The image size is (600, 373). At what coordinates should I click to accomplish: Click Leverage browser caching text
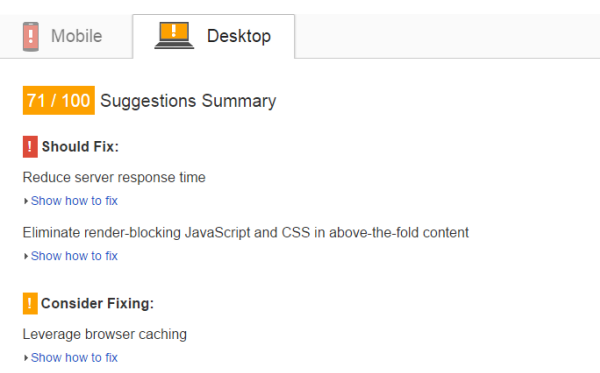click(x=104, y=334)
